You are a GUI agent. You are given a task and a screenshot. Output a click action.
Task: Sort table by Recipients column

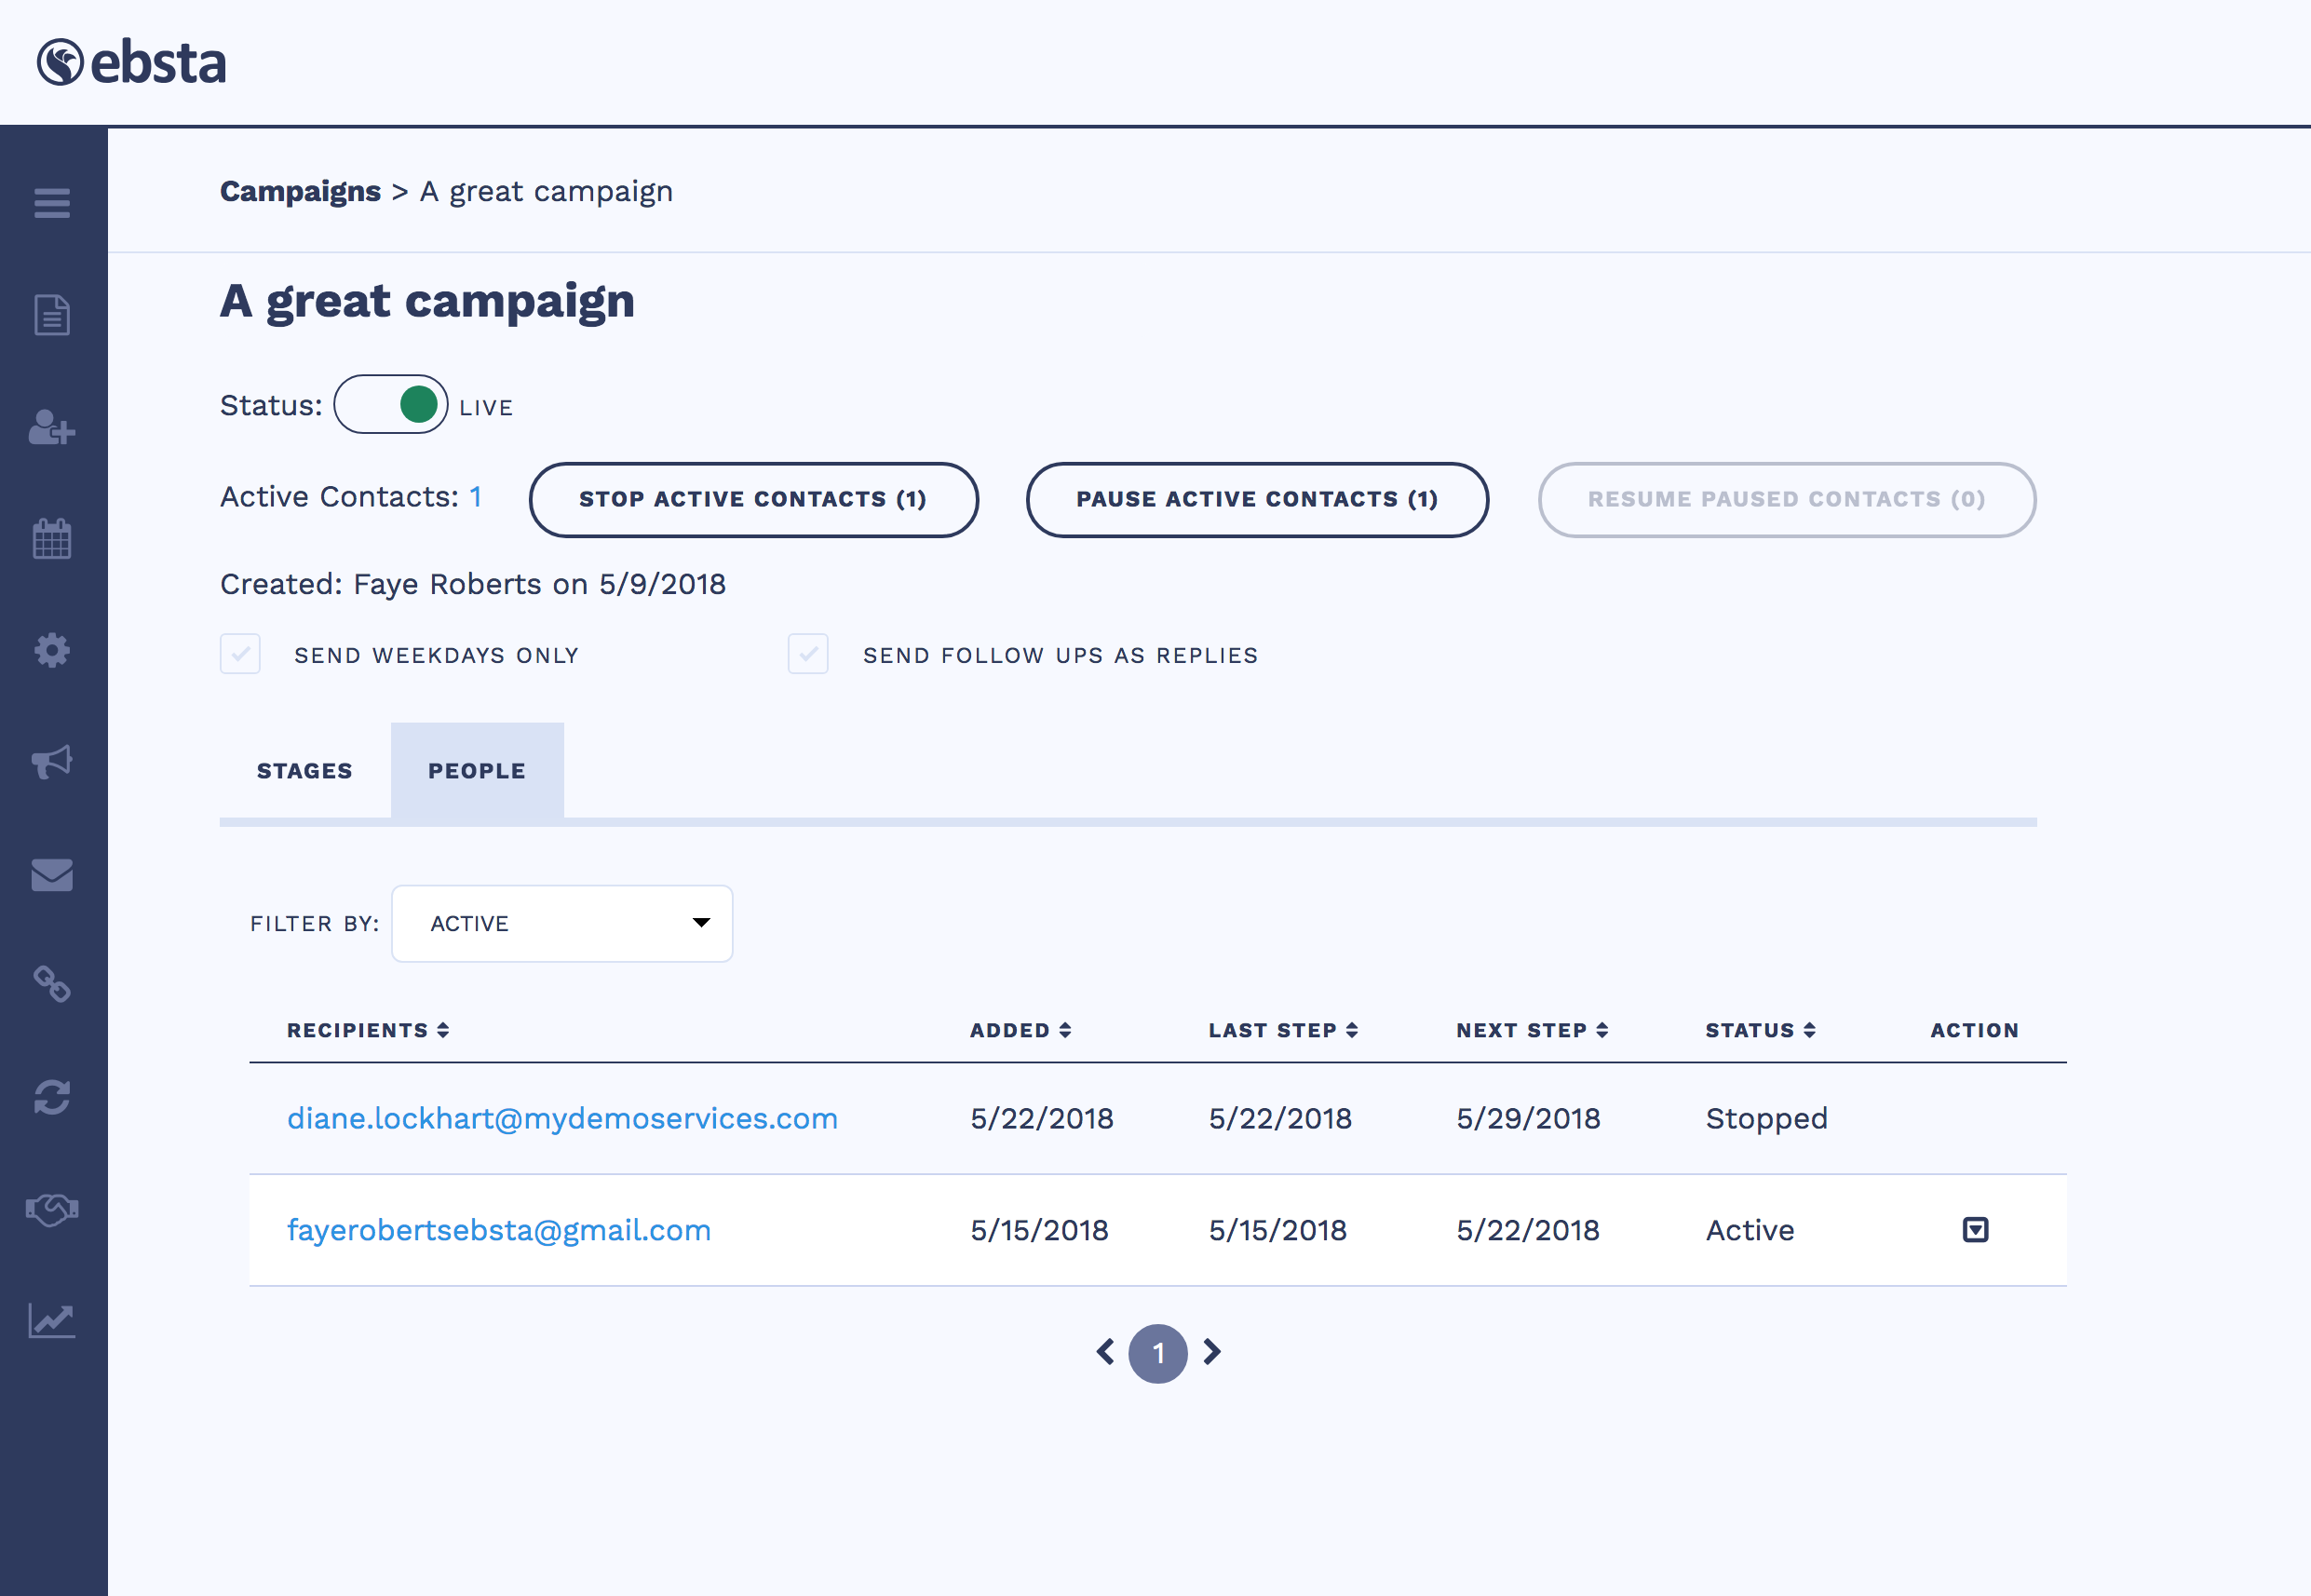point(367,1030)
